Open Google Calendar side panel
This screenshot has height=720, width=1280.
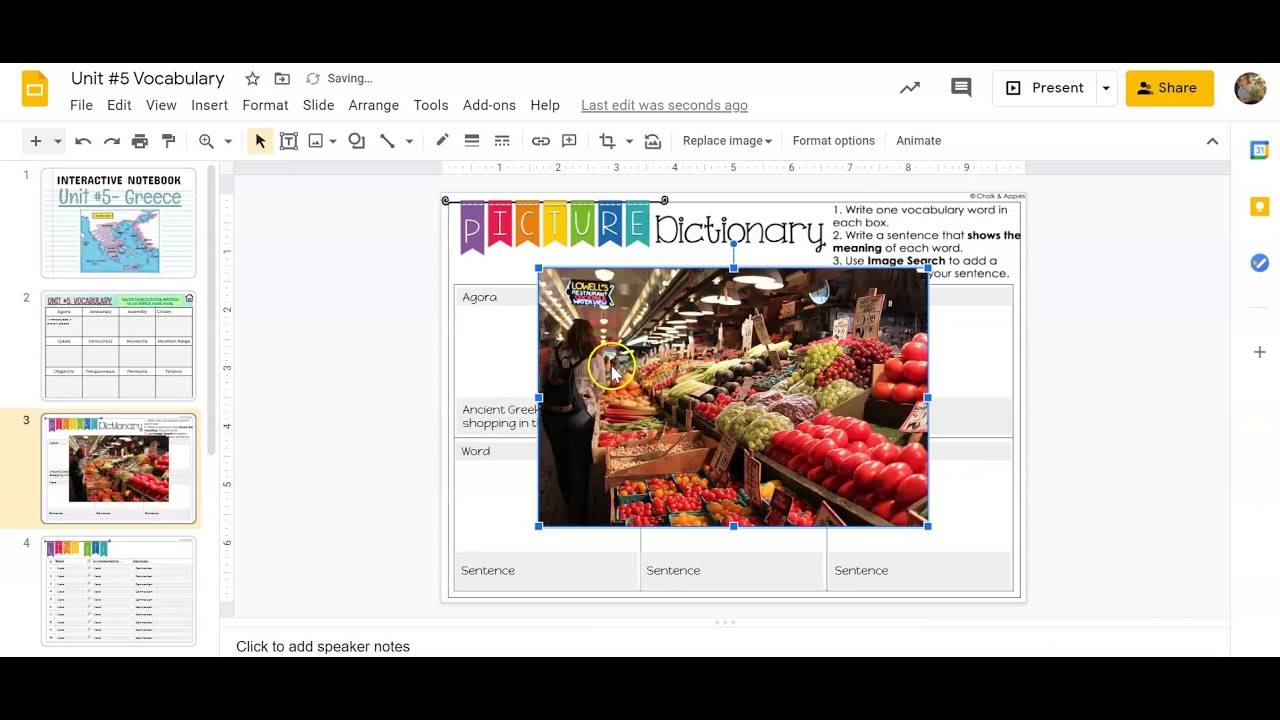coord(1260,150)
